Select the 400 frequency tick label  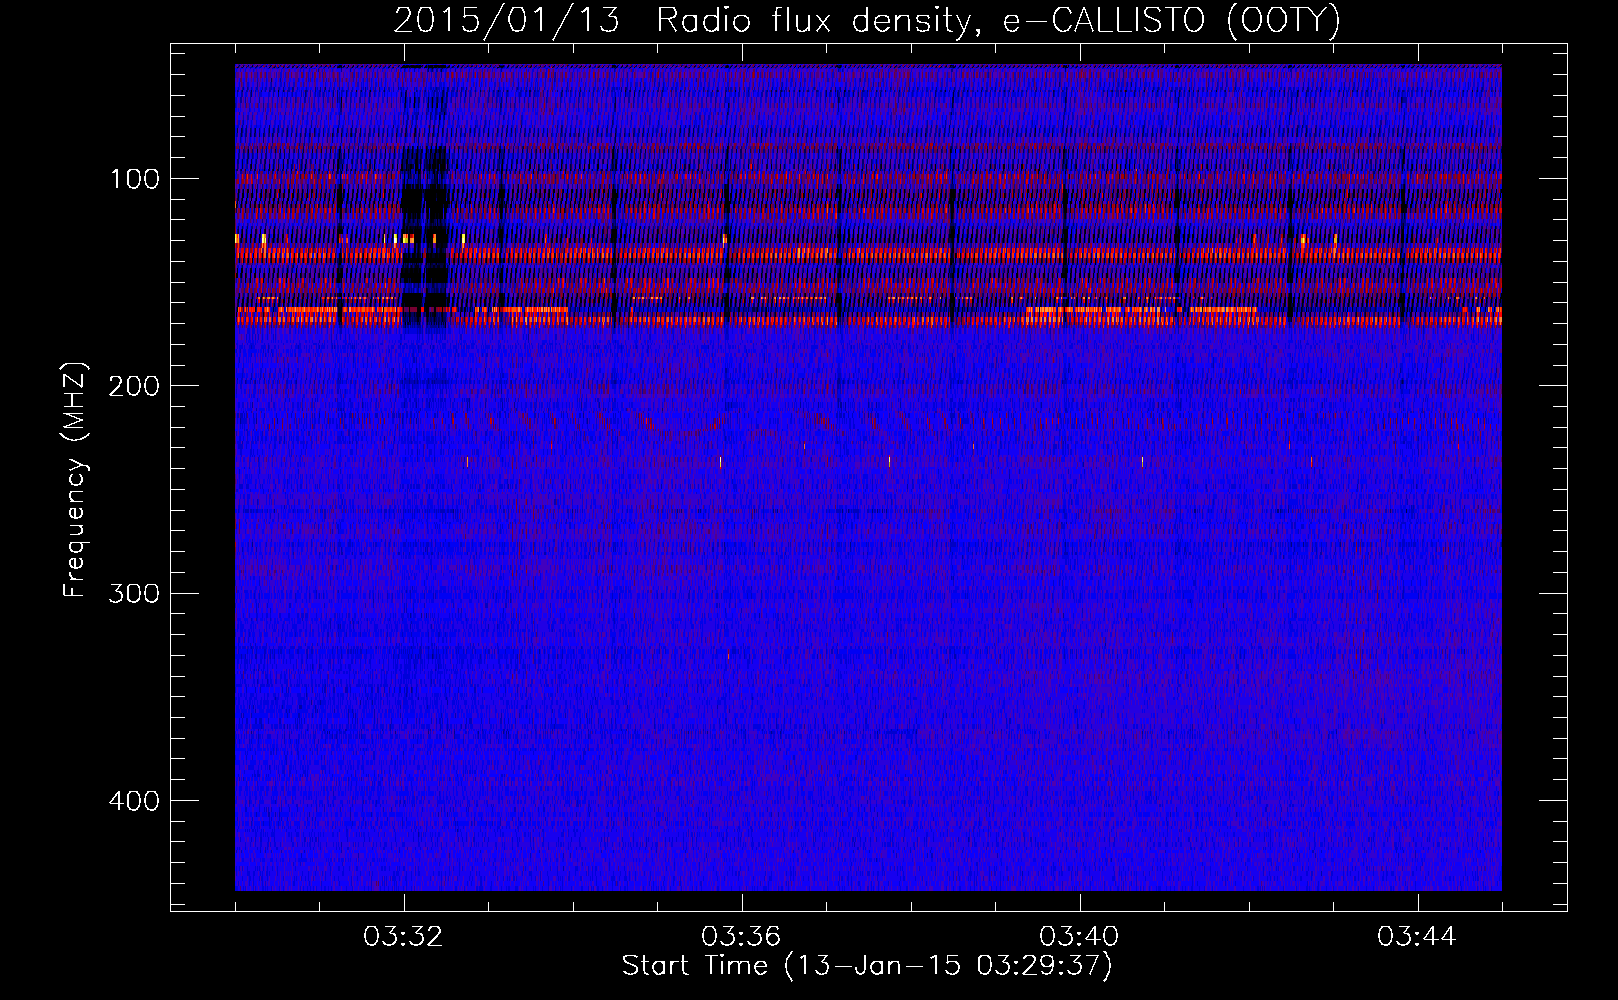pos(135,801)
